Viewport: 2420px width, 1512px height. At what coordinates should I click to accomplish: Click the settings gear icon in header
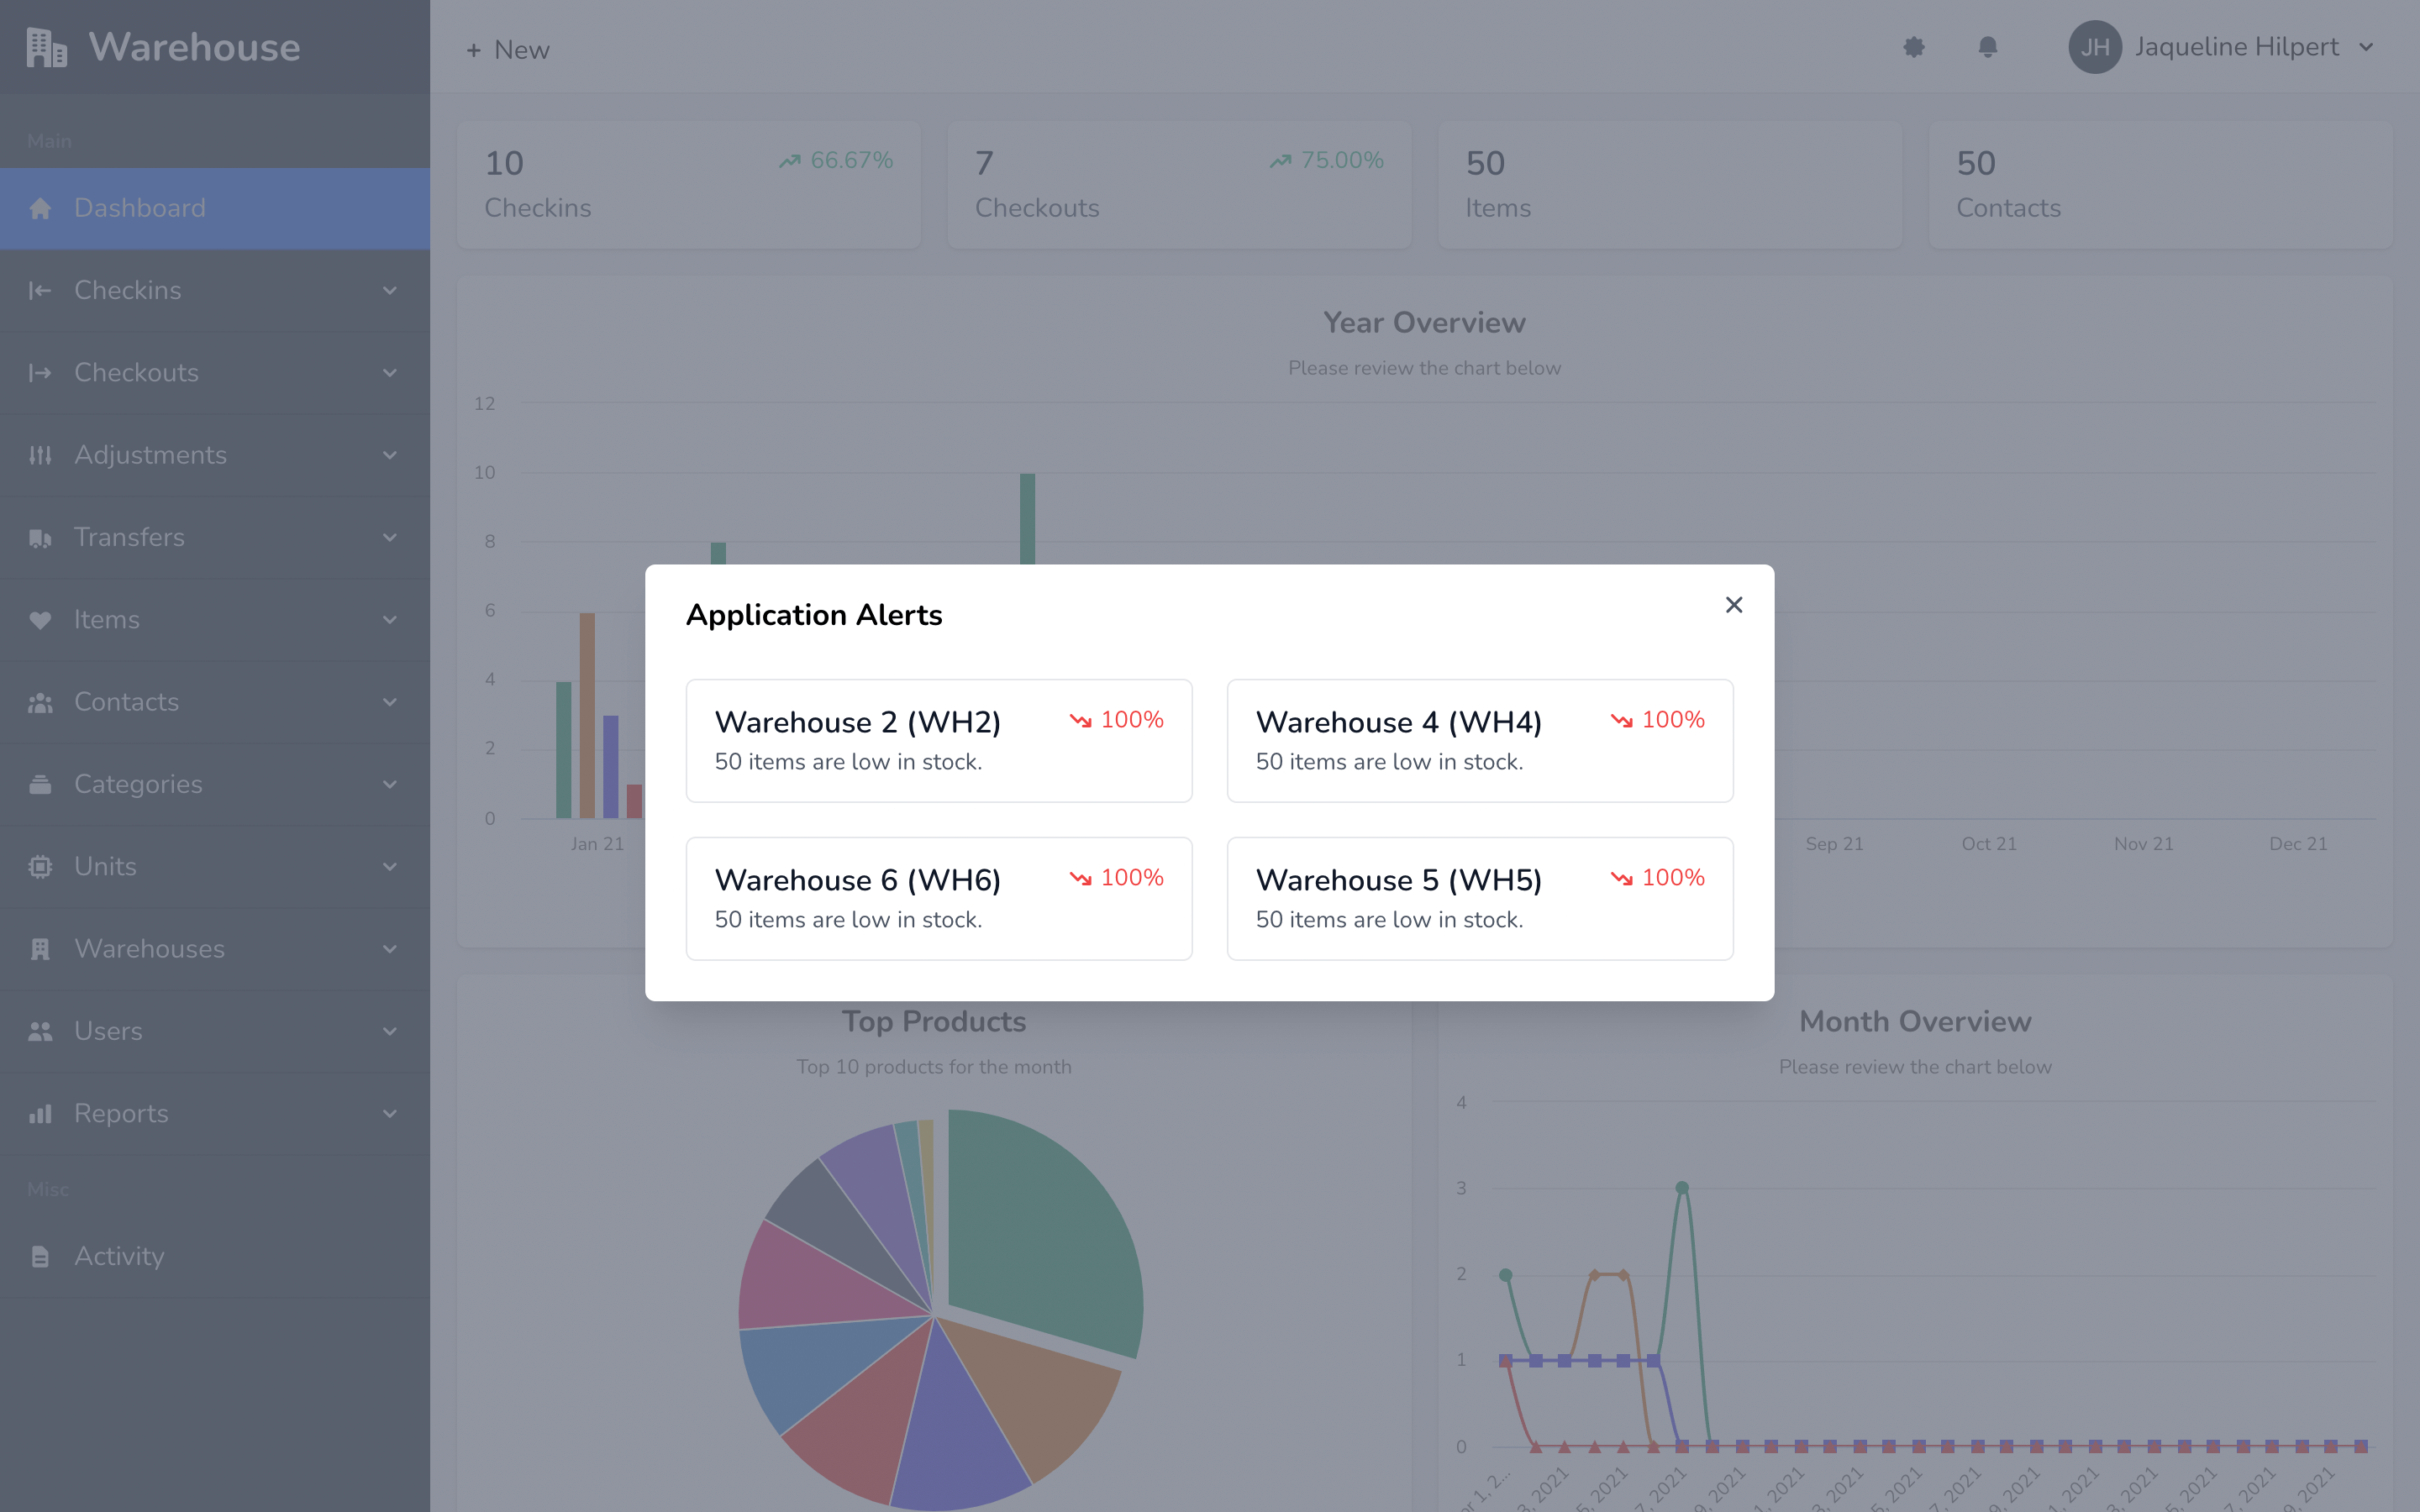point(1913,47)
